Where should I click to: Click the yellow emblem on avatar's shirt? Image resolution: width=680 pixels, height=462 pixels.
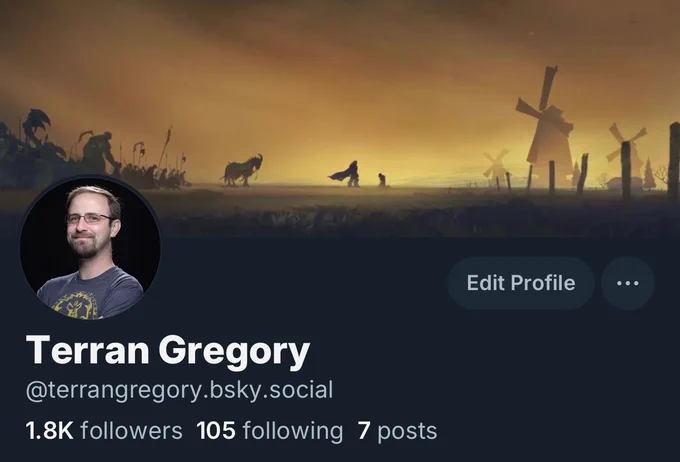(76, 305)
